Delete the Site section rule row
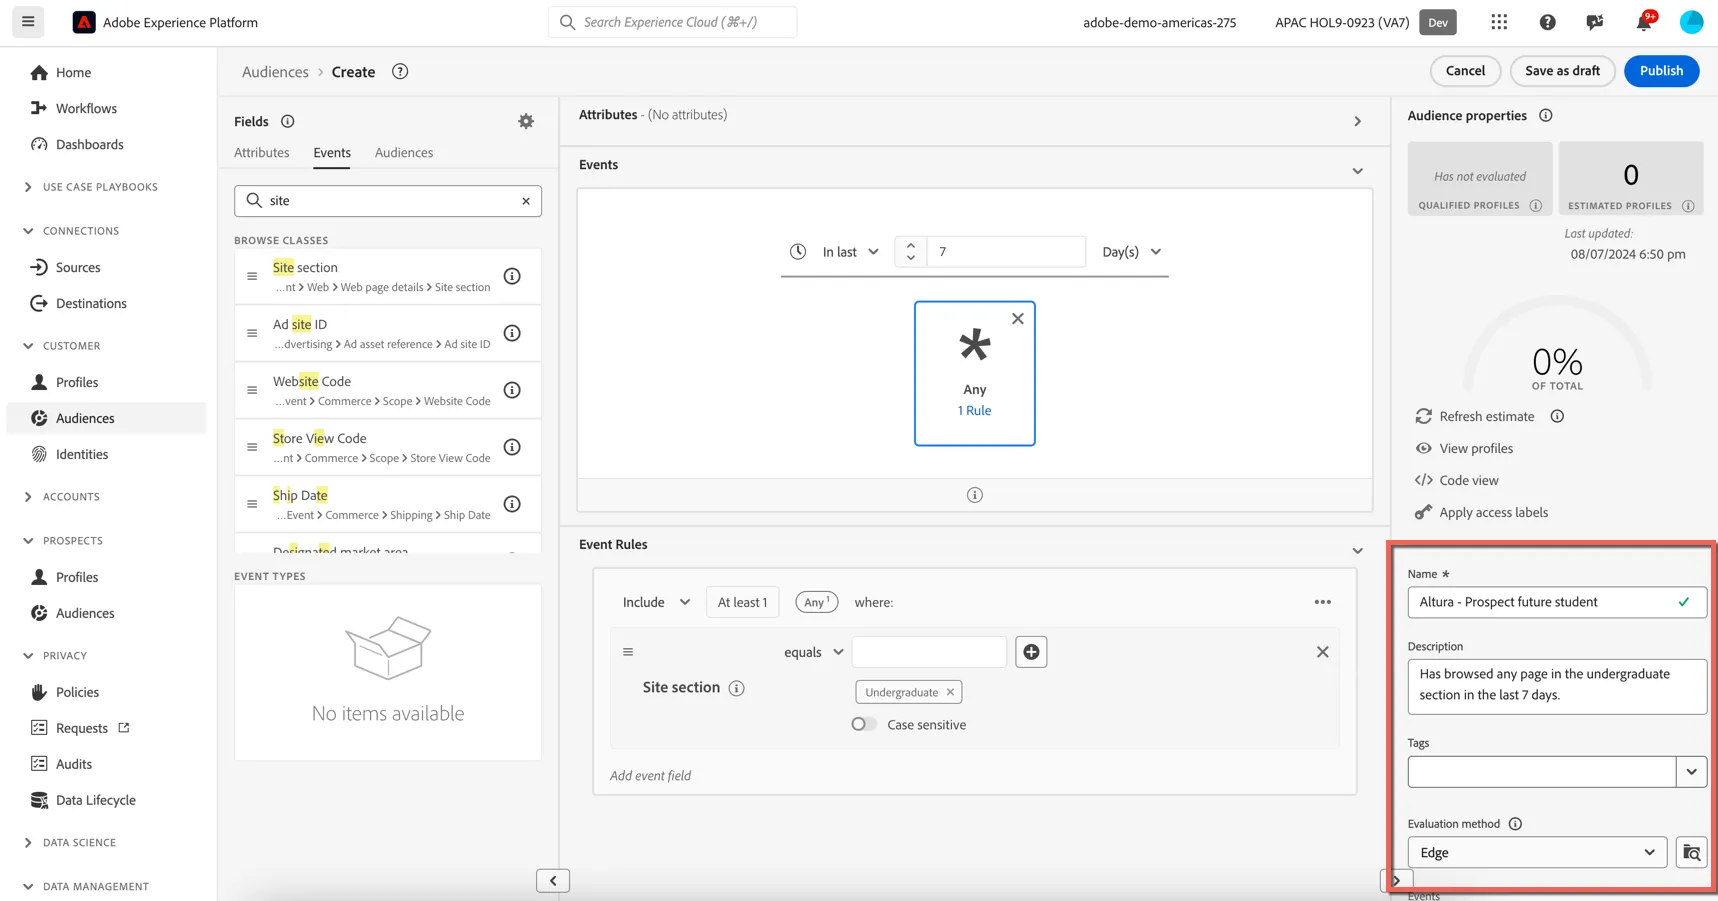1718x901 pixels. tap(1322, 652)
